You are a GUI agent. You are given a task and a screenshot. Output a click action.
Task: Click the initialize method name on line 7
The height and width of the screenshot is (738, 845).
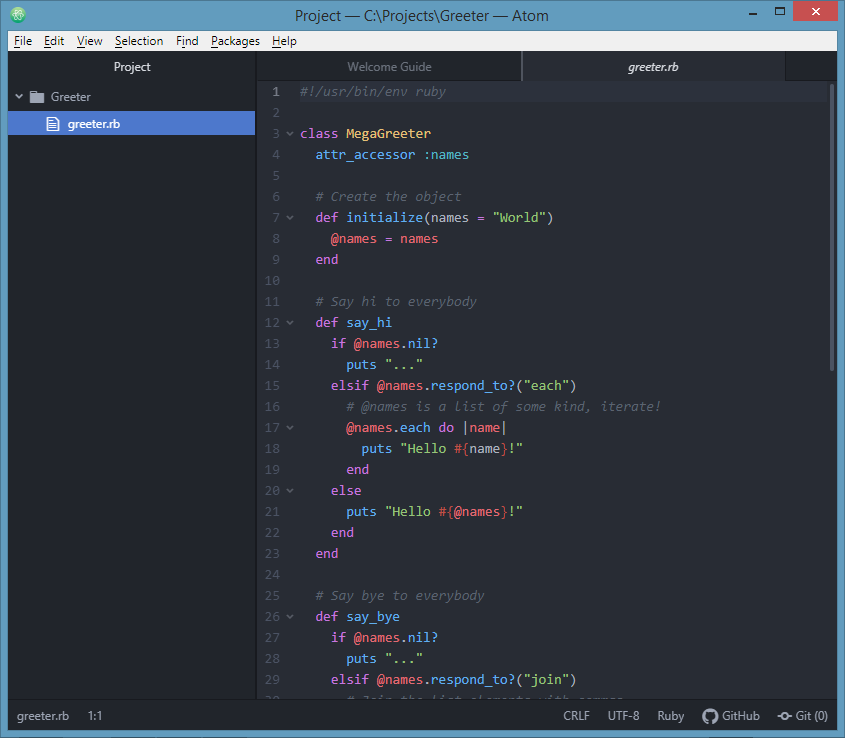(385, 218)
